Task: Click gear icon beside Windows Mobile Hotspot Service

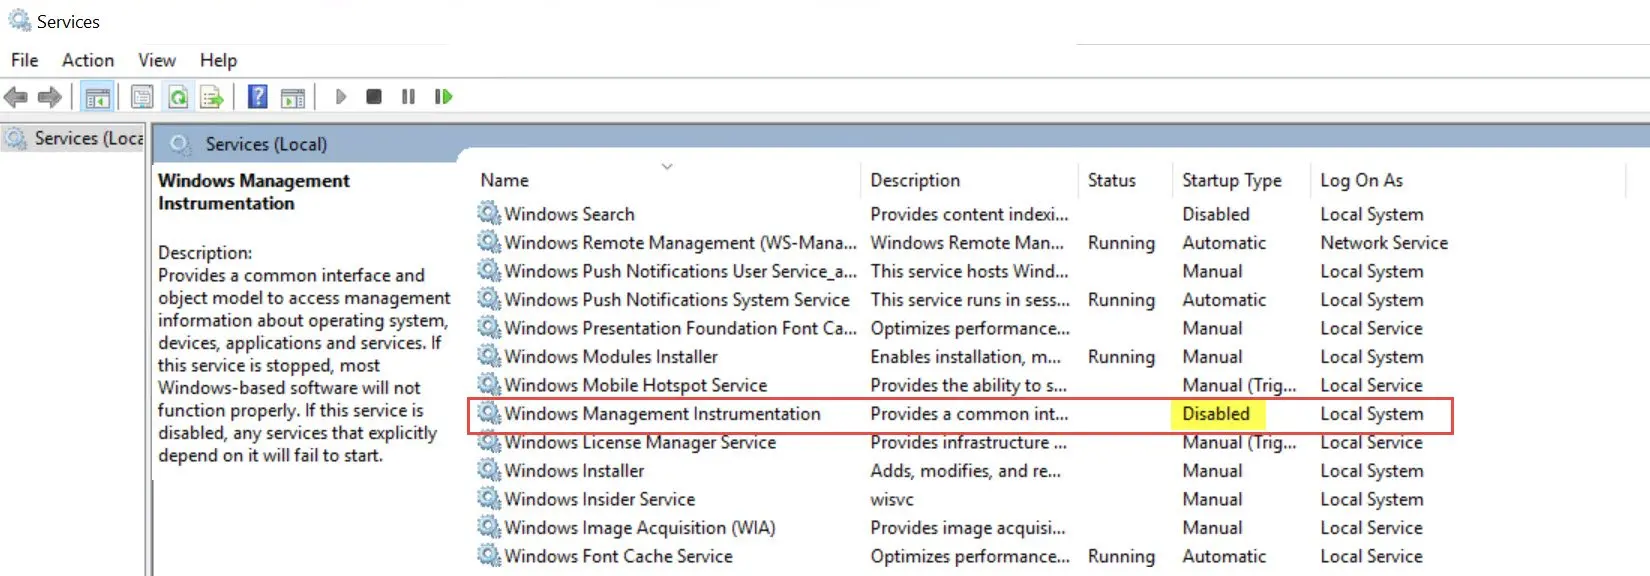Action: pyautogui.click(x=489, y=384)
